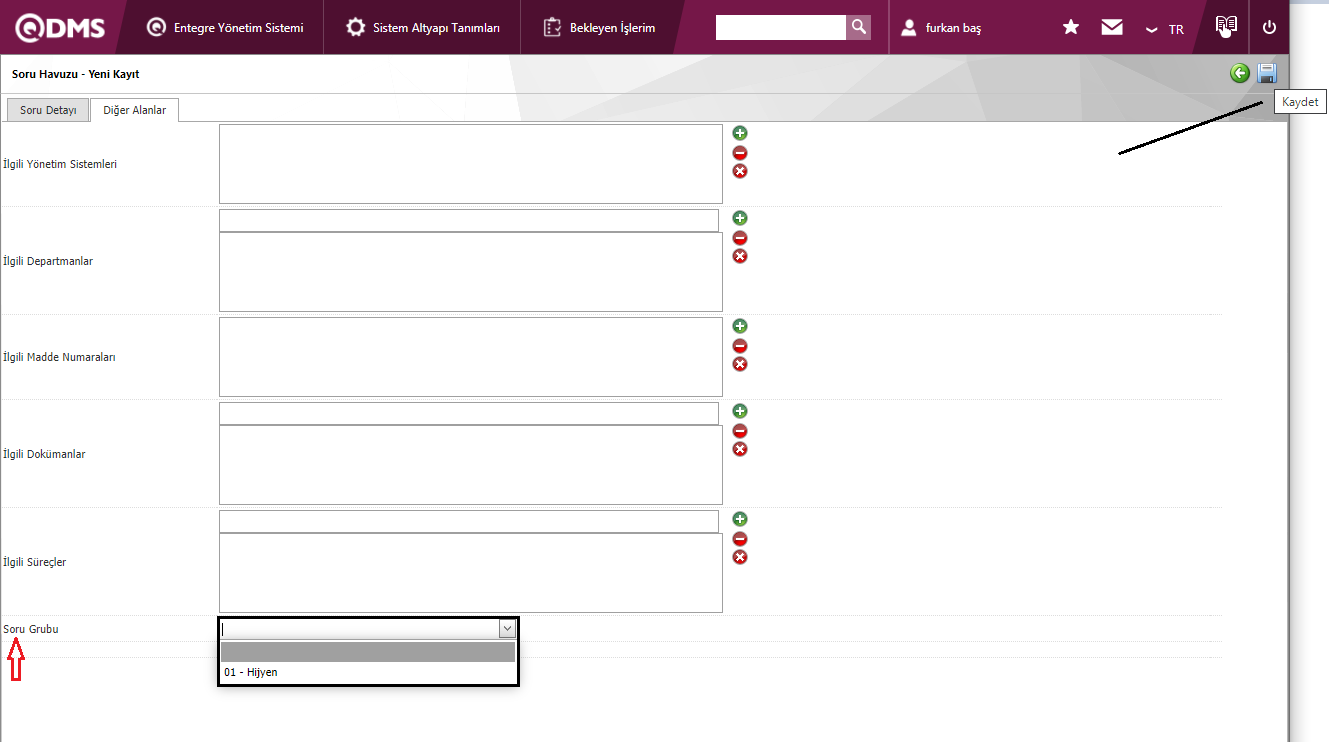
Task: Switch to the Soru Detayı tab
Action: coord(48,110)
